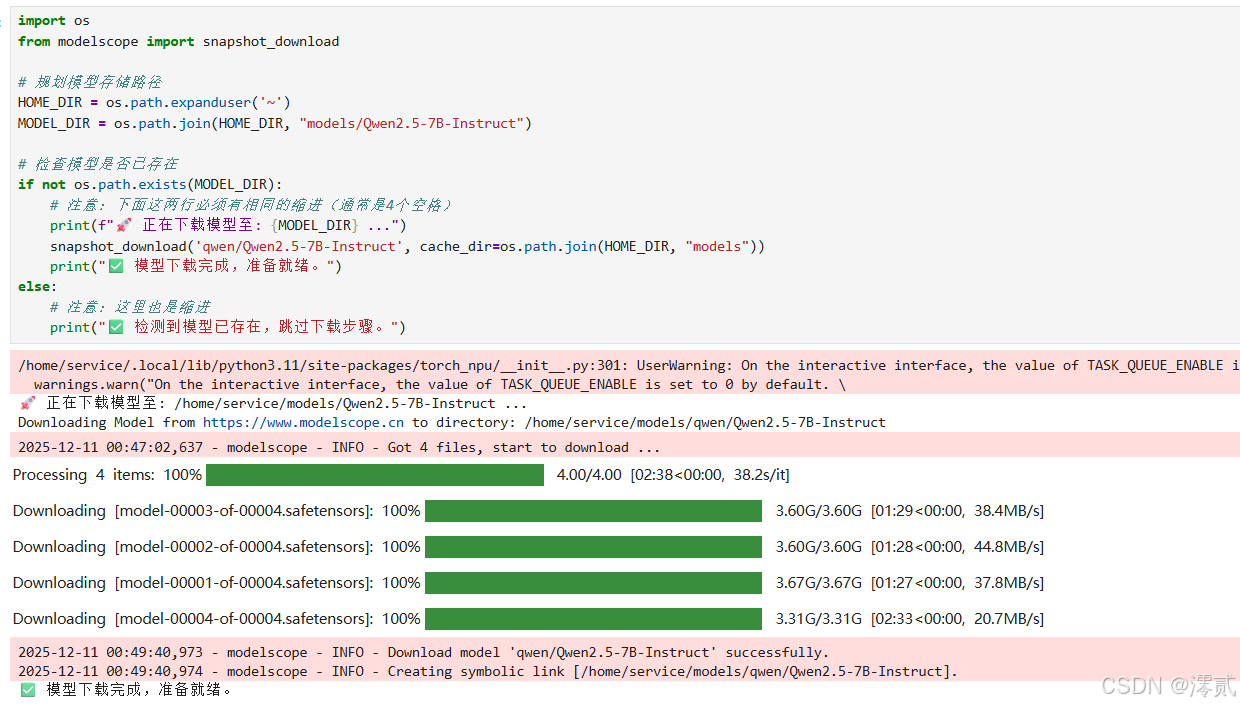Click the HOME_DIR assignment line
Image resolution: width=1240 pixels, height=705 pixels.
tap(154, 102)
